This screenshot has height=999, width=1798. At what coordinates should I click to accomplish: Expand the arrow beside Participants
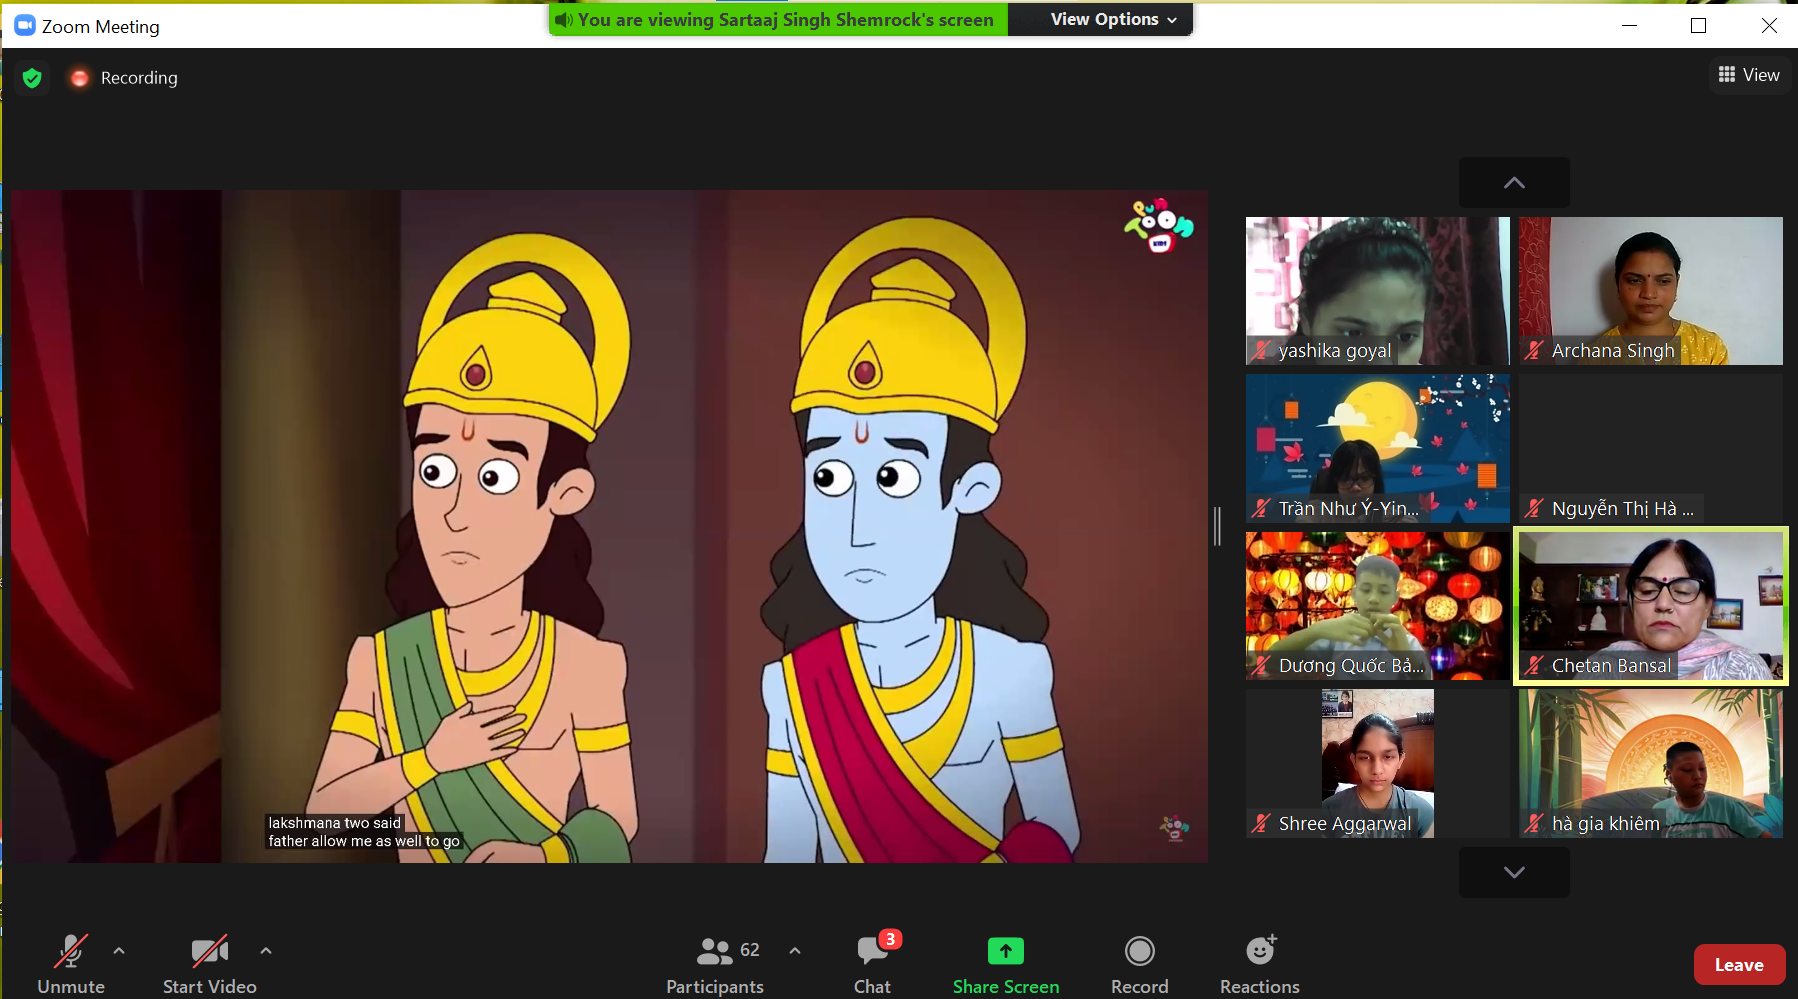click(795, 951)
